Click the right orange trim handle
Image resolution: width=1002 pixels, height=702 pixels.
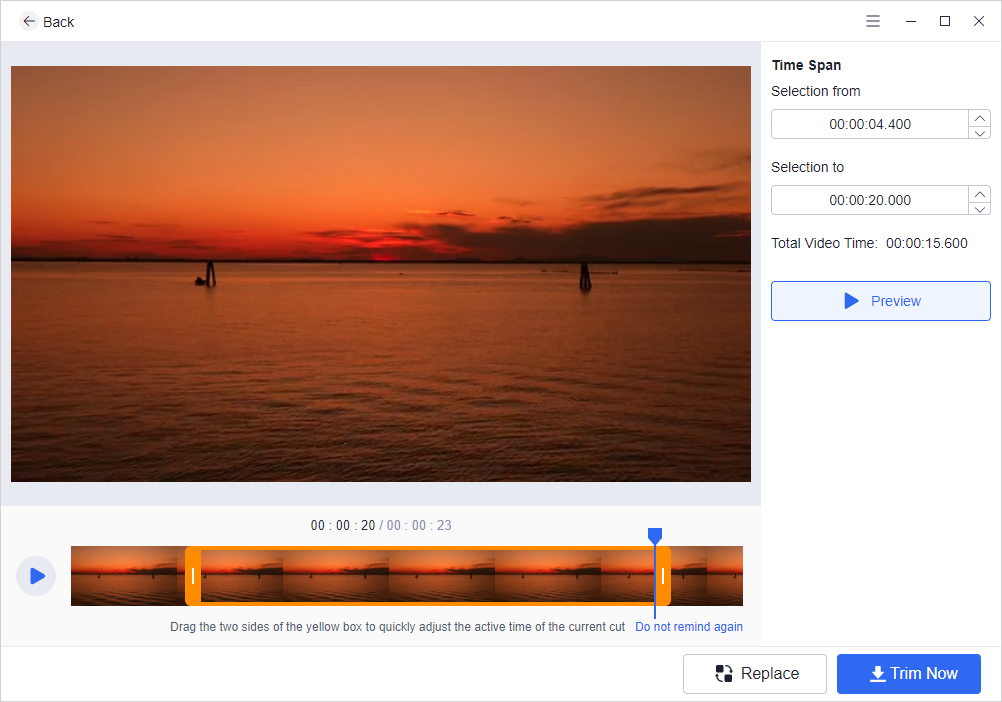coord(663,576)
